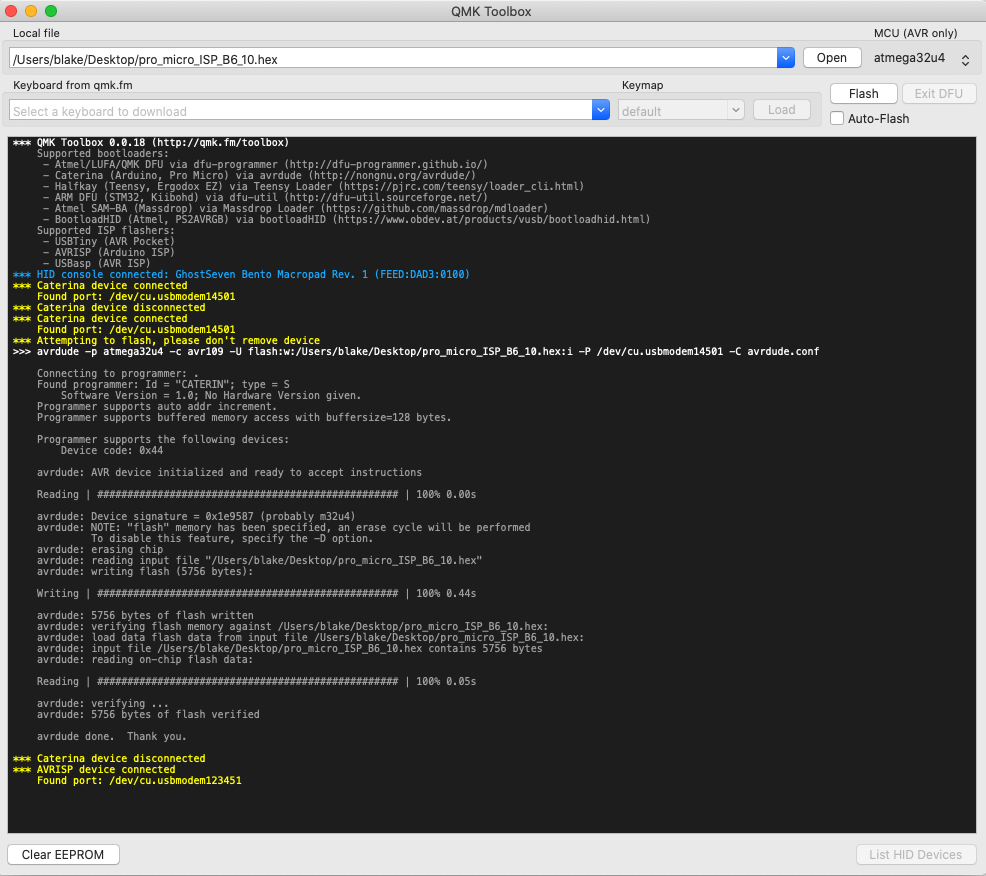Click the 'QMK Toolbox 0.0.18' header line
Screen dimensions: 986x876
pos(151,142)
